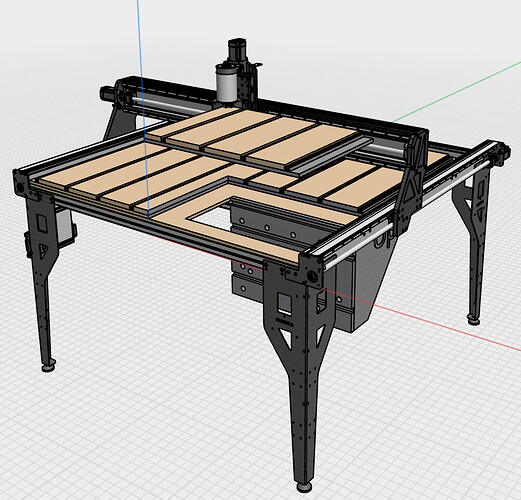Select the stepper motor at the rear right corner
The width and height of the screenshot is (521, 500).
click(502, 154)
